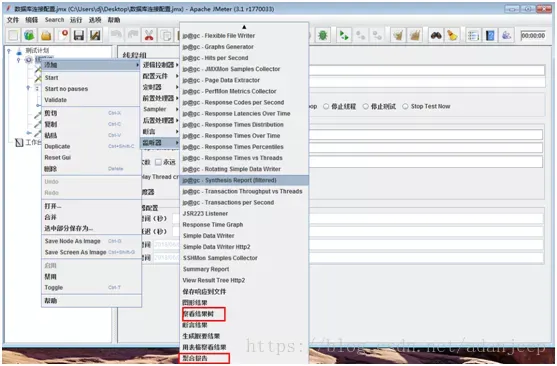
Task: Open the Search menu
Action: [x=54, y=20]
